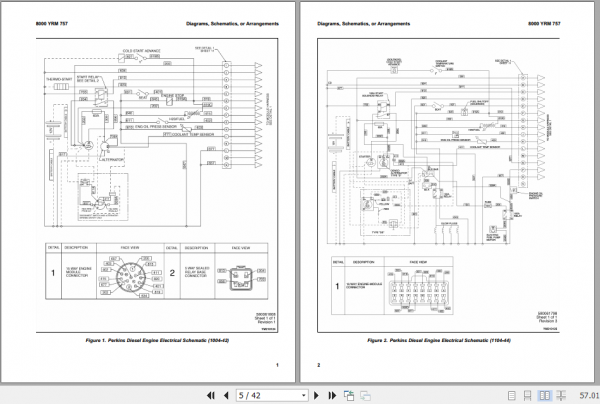The image size is (600, 404).
Task: Click the Figure 1 Perkins Diesel schematic caption
Action: point(157,340)
